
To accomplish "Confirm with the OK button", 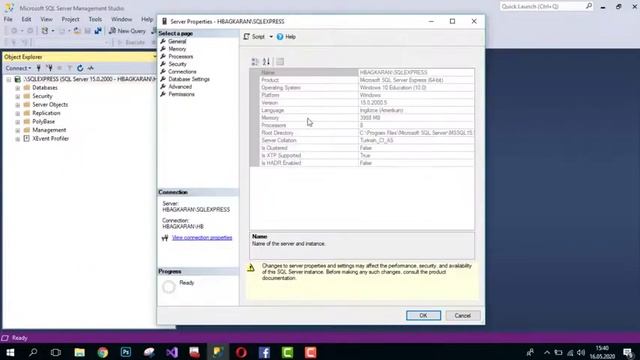I will coord(423,316).
